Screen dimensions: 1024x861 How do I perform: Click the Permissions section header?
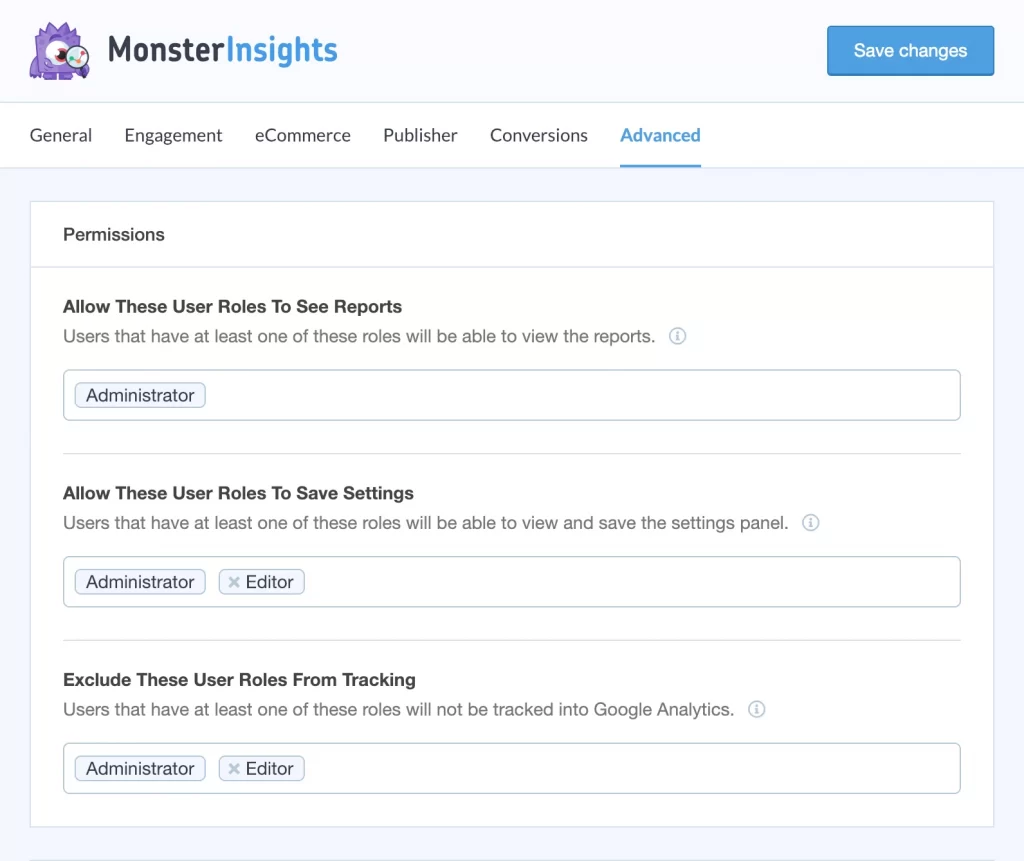(113, 234)
